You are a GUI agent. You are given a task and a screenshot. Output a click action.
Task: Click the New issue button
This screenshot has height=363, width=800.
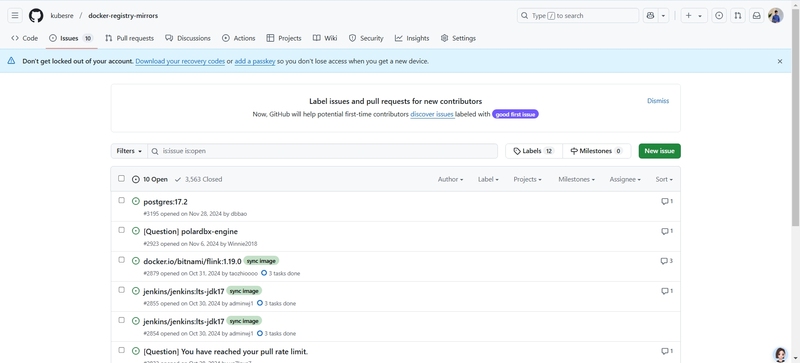coord(659,151)
